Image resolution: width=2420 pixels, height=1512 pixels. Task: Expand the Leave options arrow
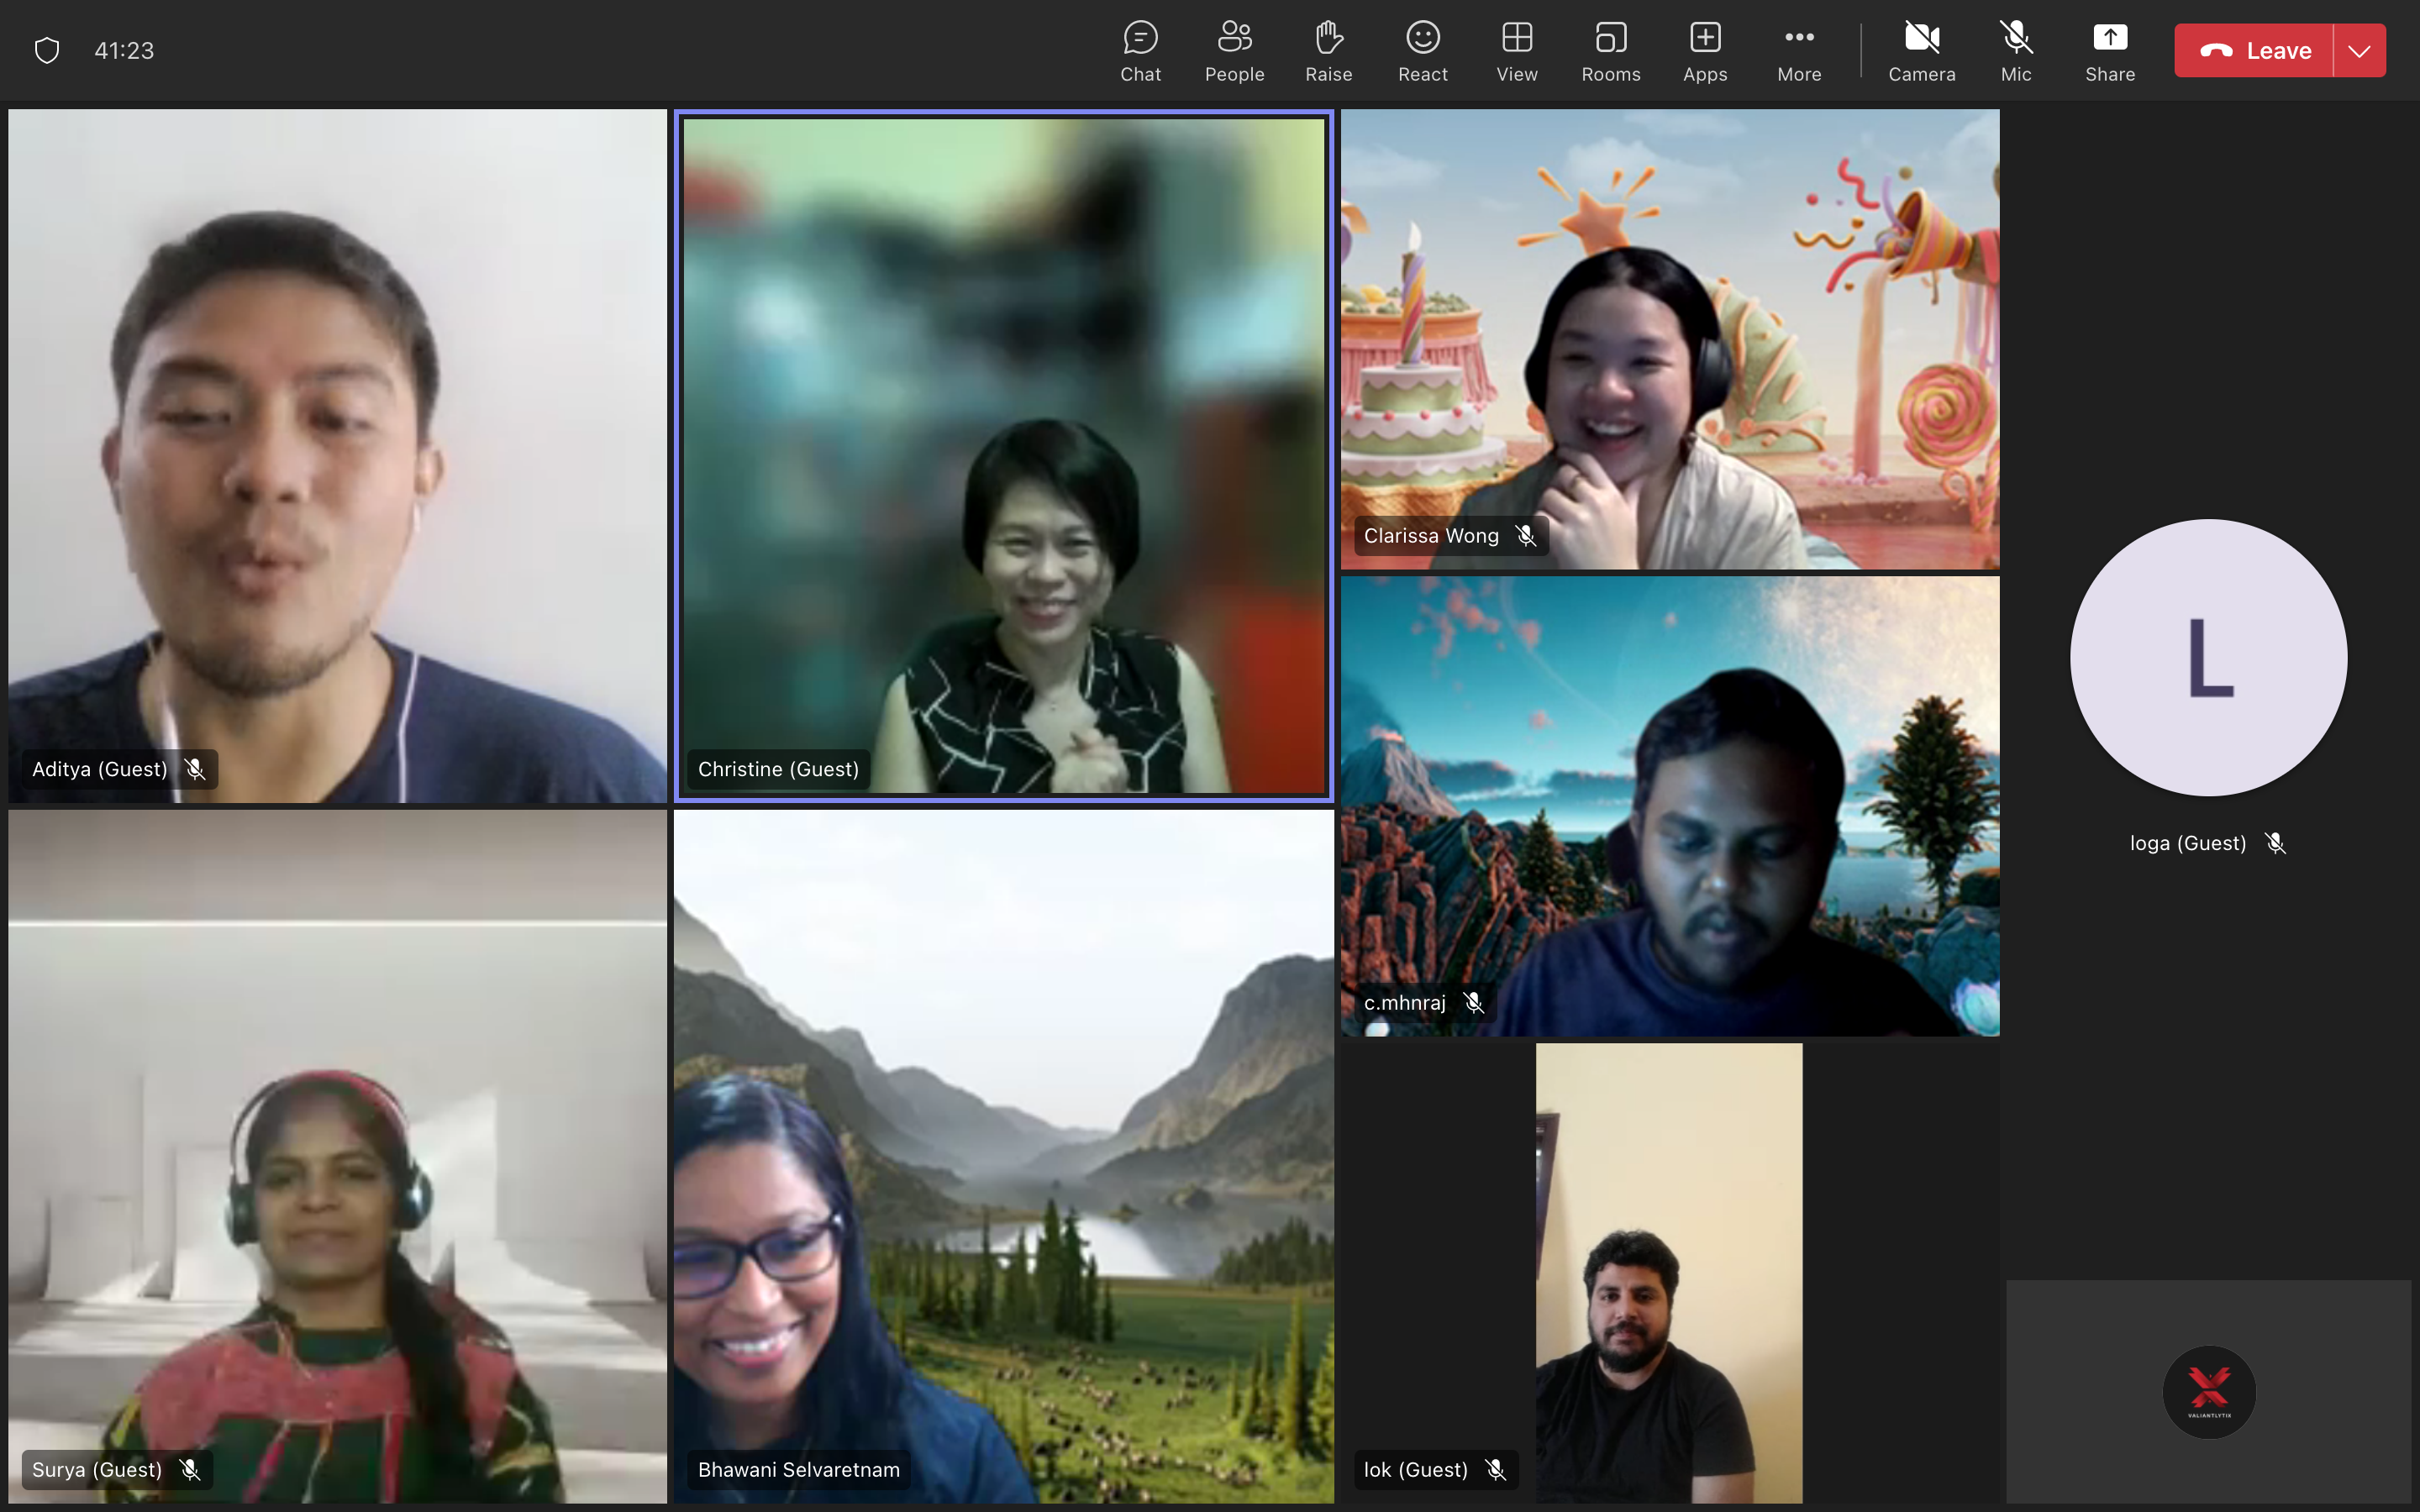[2359, 51]
